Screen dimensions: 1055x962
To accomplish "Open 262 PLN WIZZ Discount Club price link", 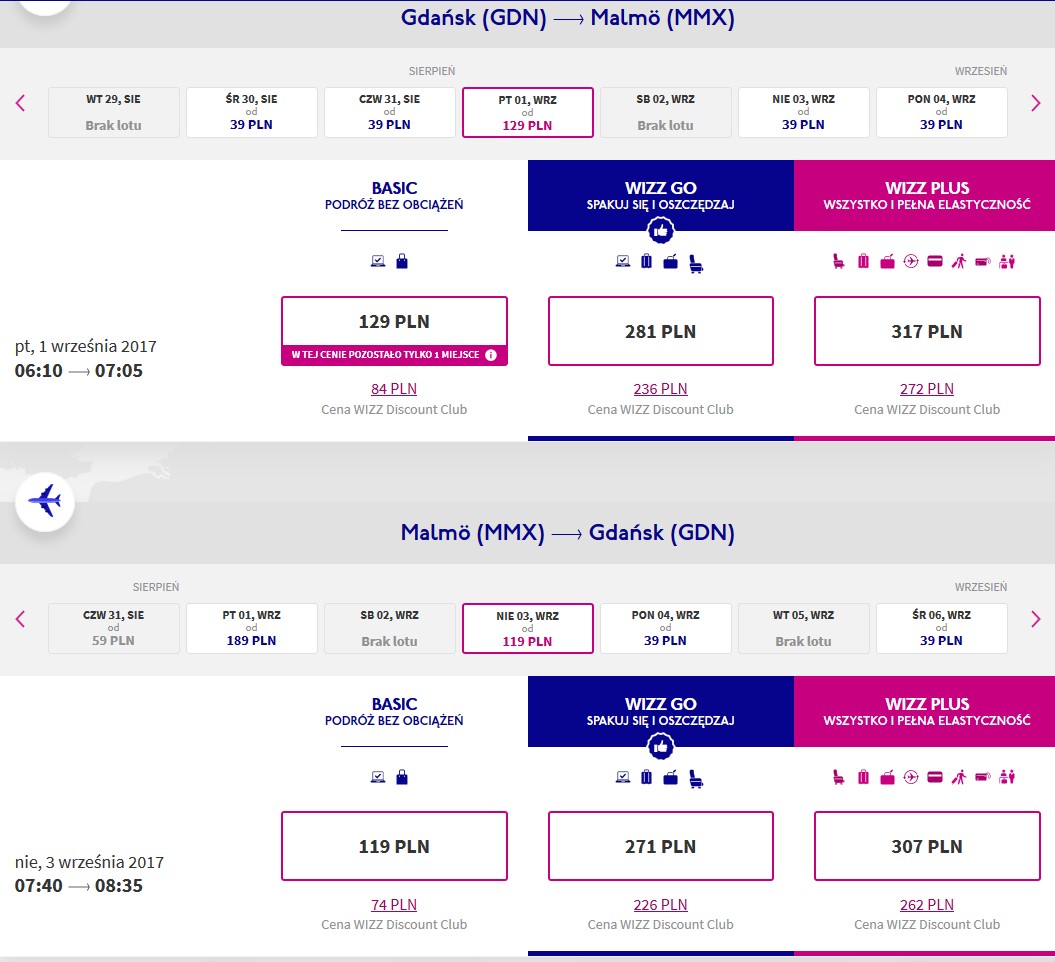I will [x=926, y=905].
